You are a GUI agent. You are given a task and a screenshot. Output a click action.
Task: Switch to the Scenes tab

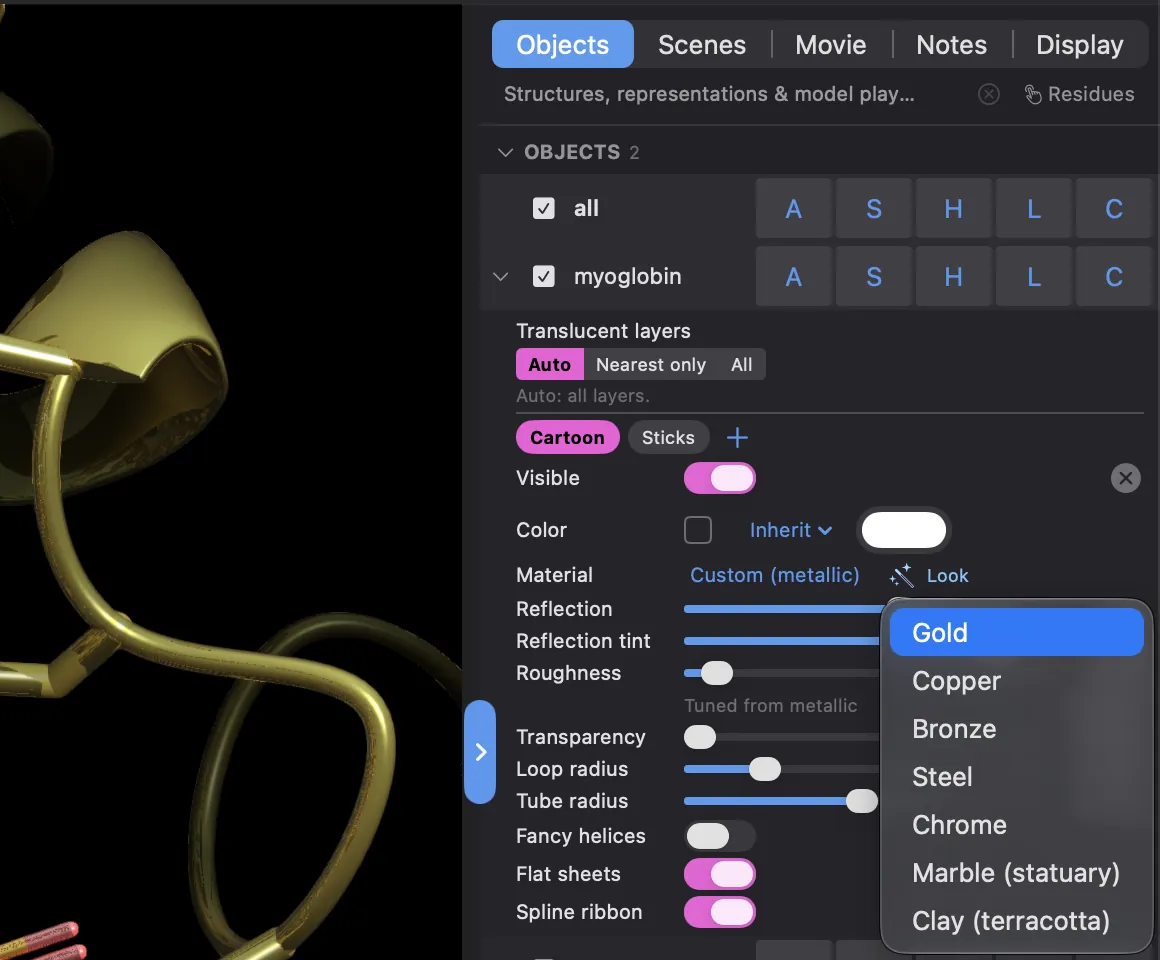702,45
